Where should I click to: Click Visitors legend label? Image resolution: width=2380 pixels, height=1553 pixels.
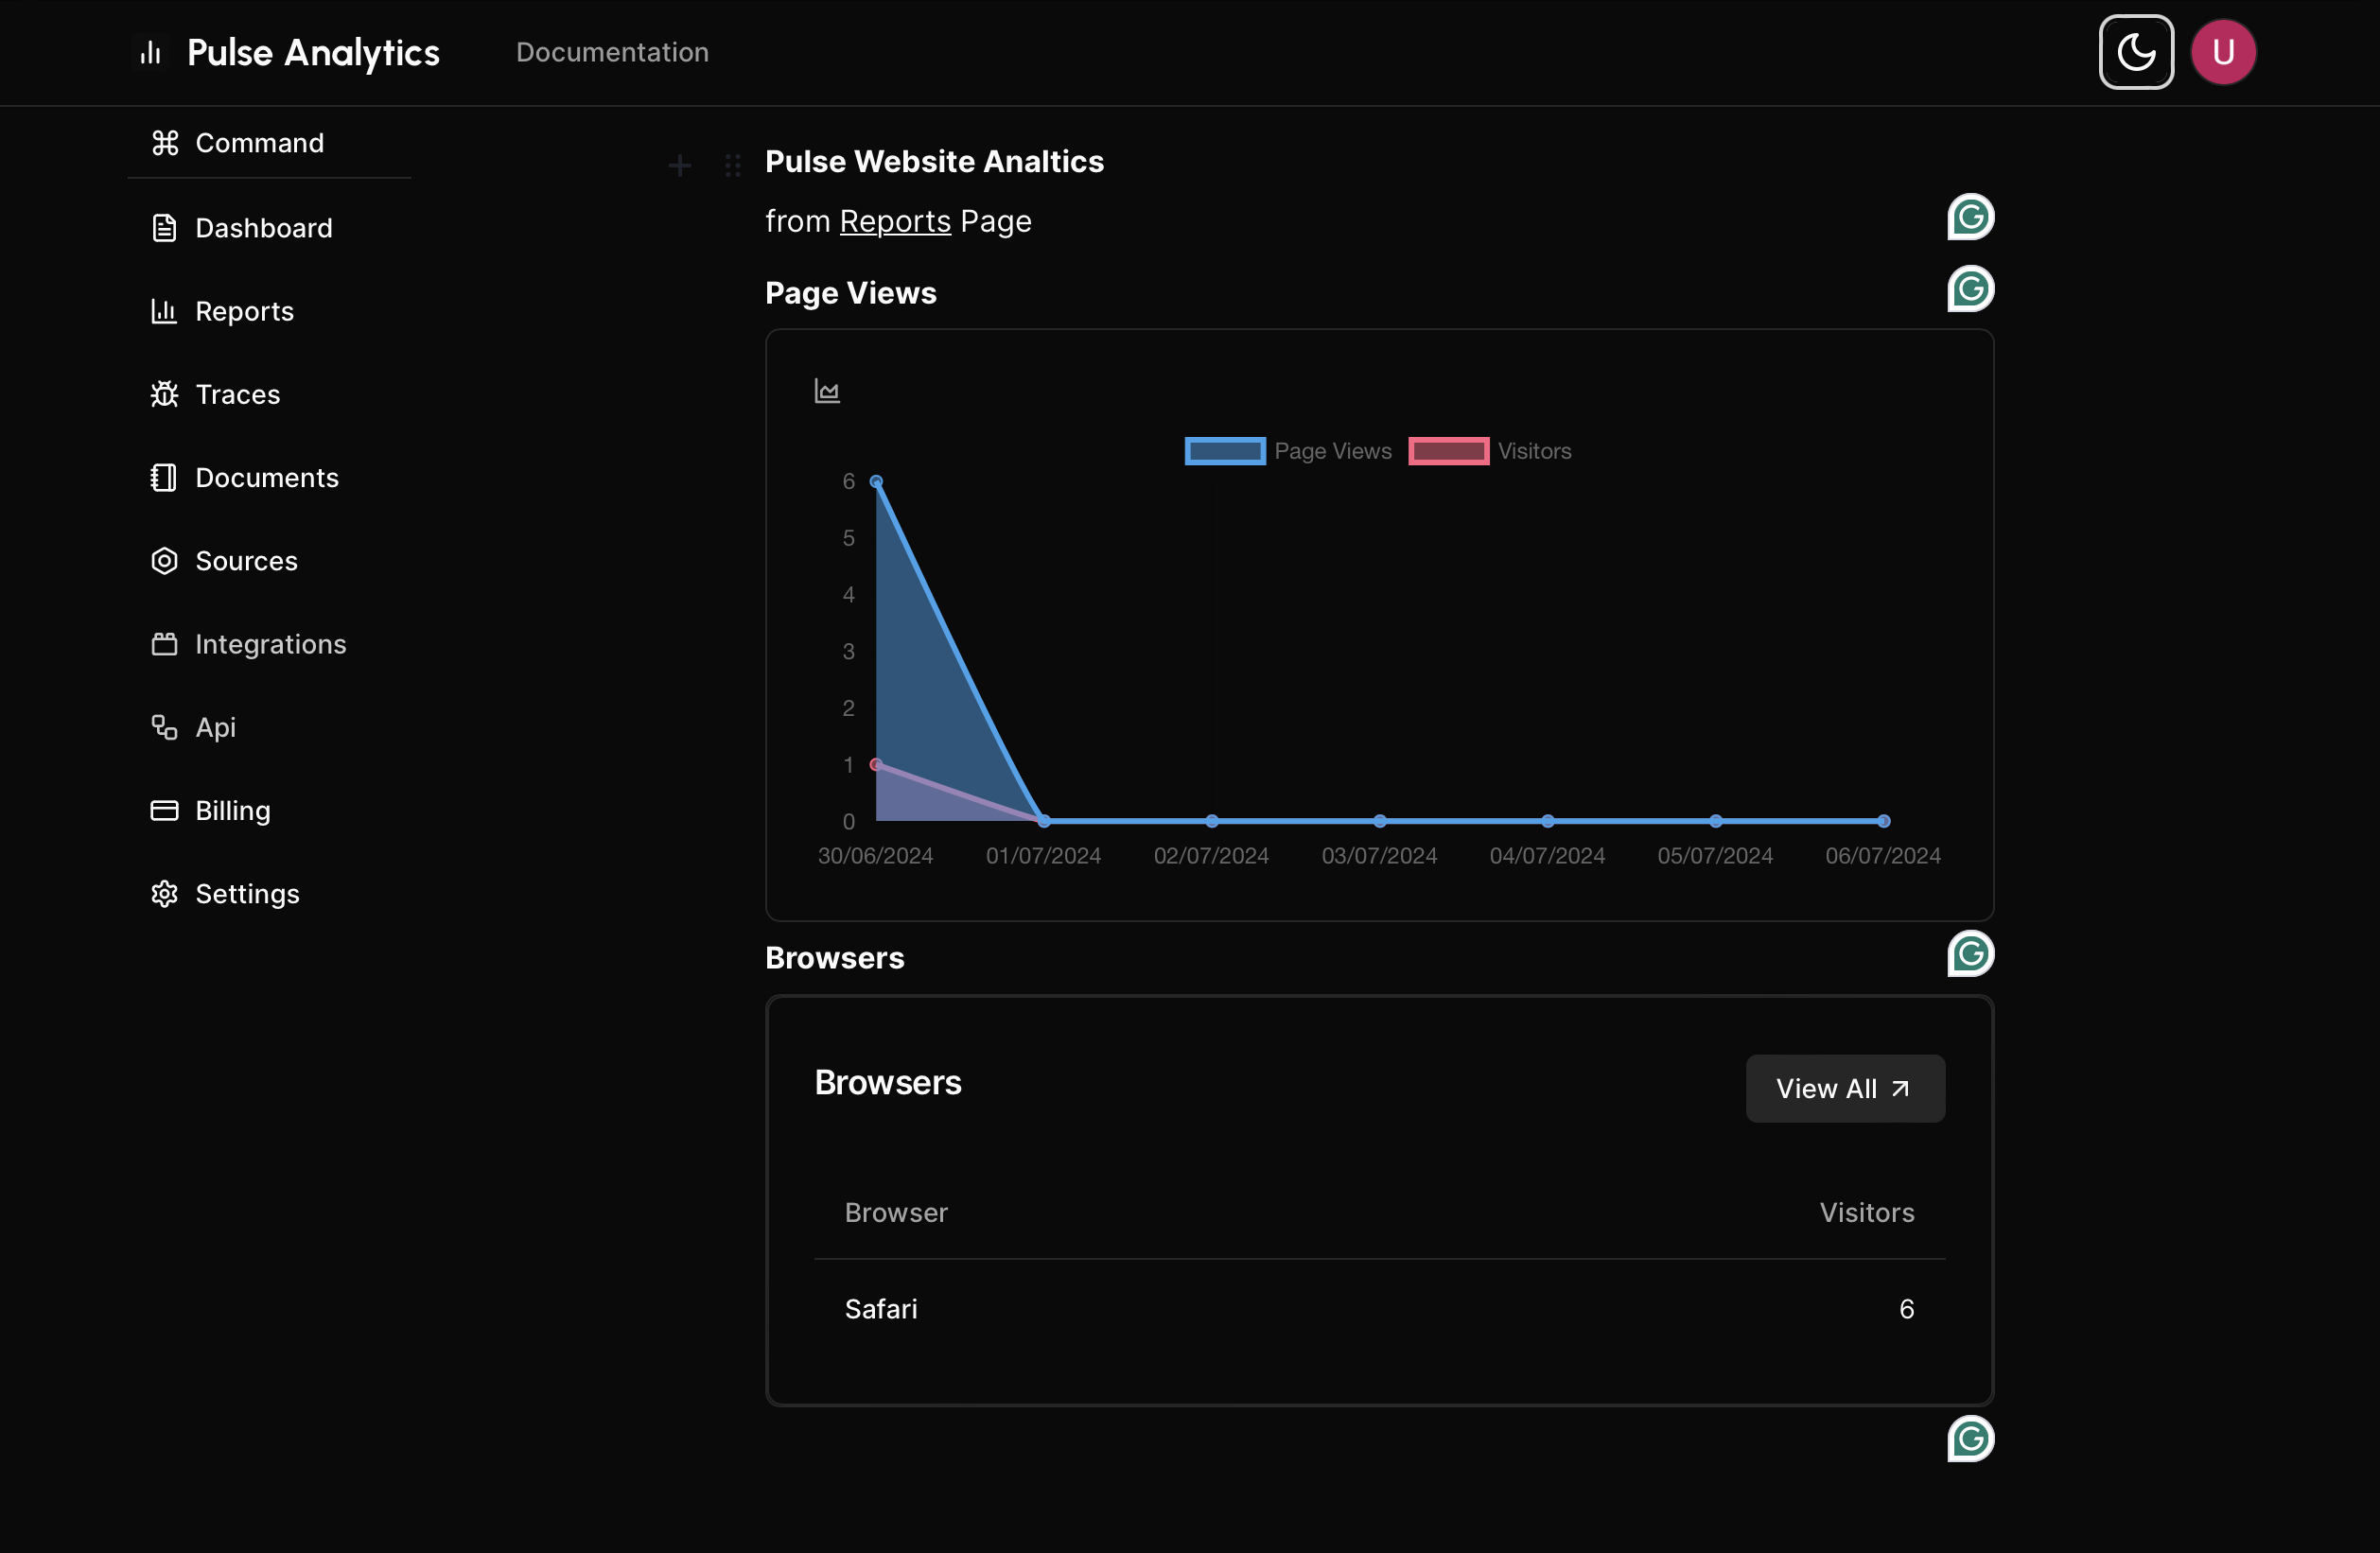(x=1534, y=451)
